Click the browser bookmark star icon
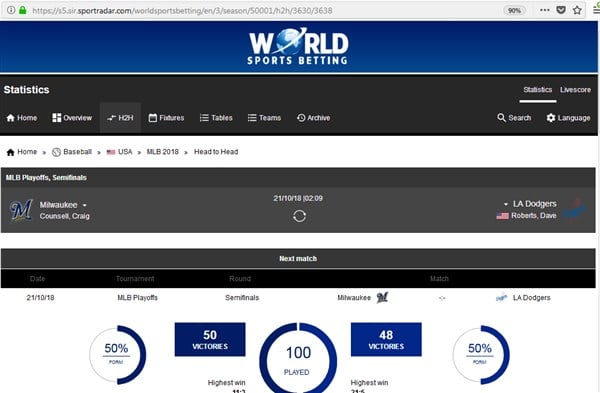 point(577,10)
